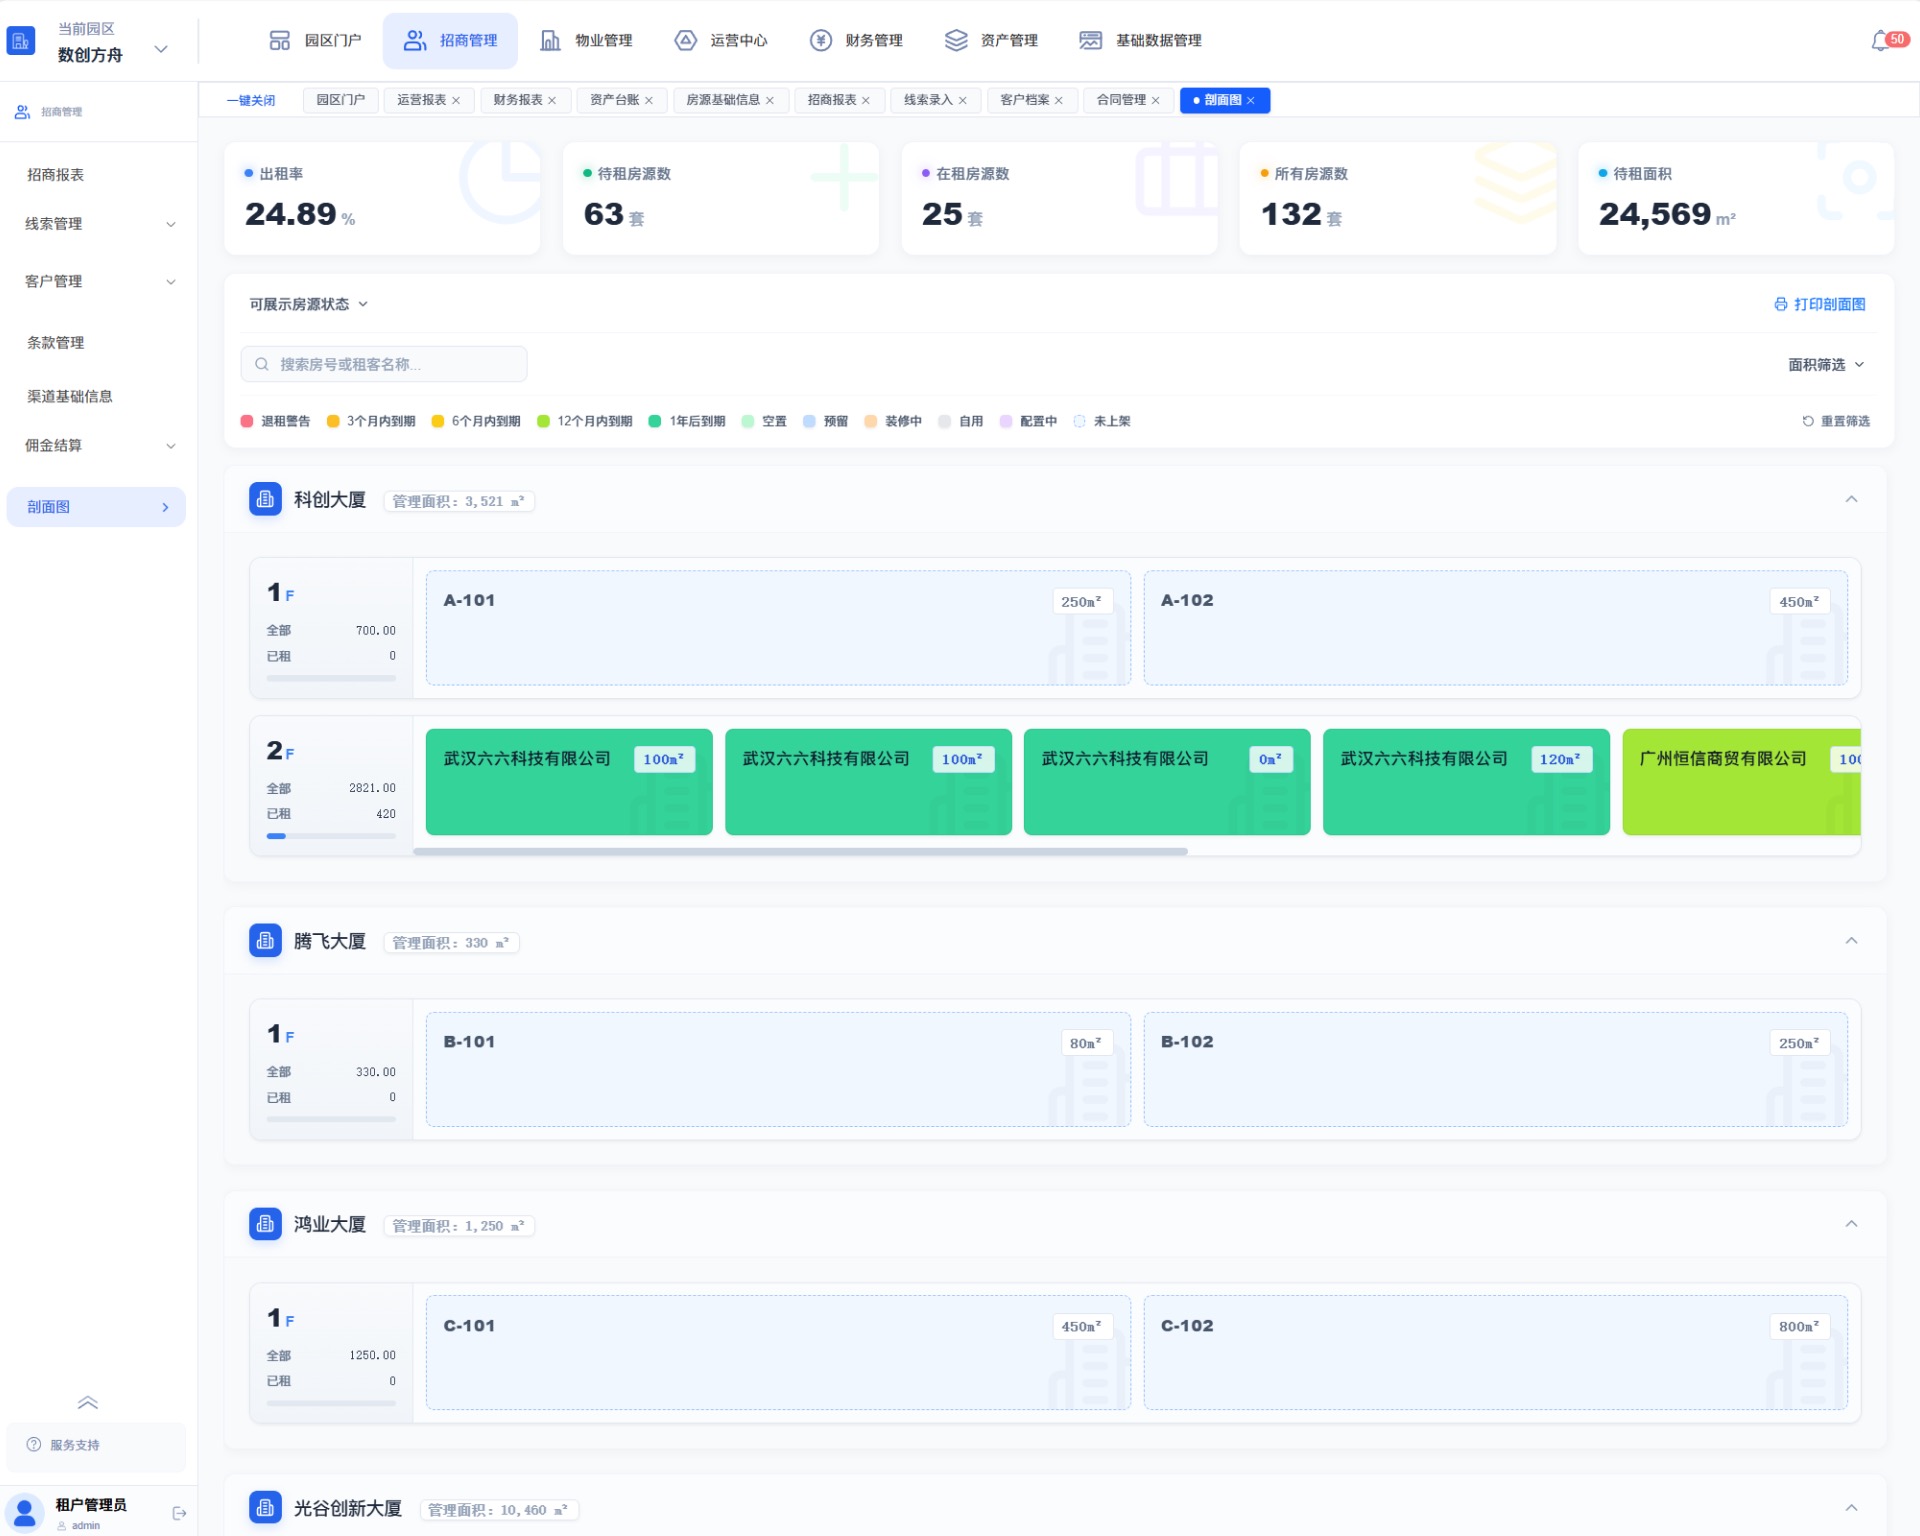Image resolution: width=1920 pixels, height=1536 pixels.
Task: Click the 鸿业大厦 building icon
Action: click(x=265, y=1224)
